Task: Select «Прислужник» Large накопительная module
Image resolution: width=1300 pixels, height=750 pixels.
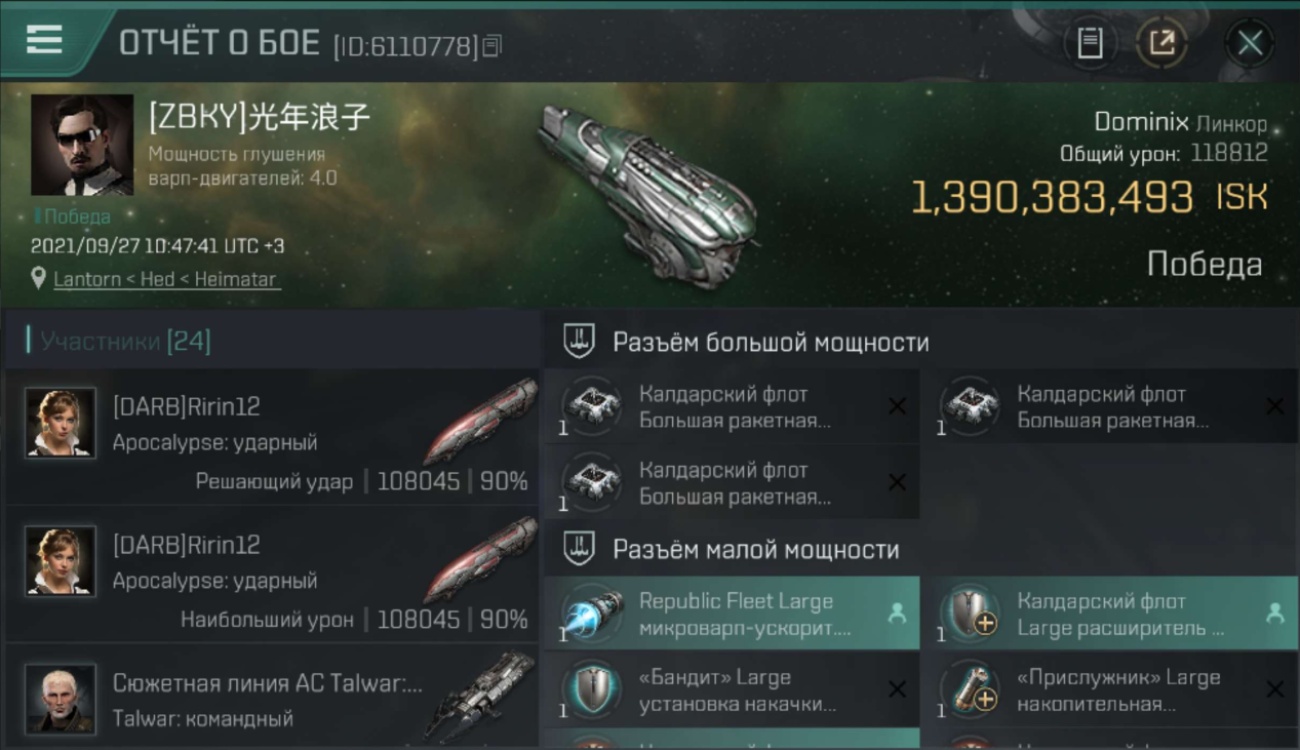Action: (x=1110, y=690)
